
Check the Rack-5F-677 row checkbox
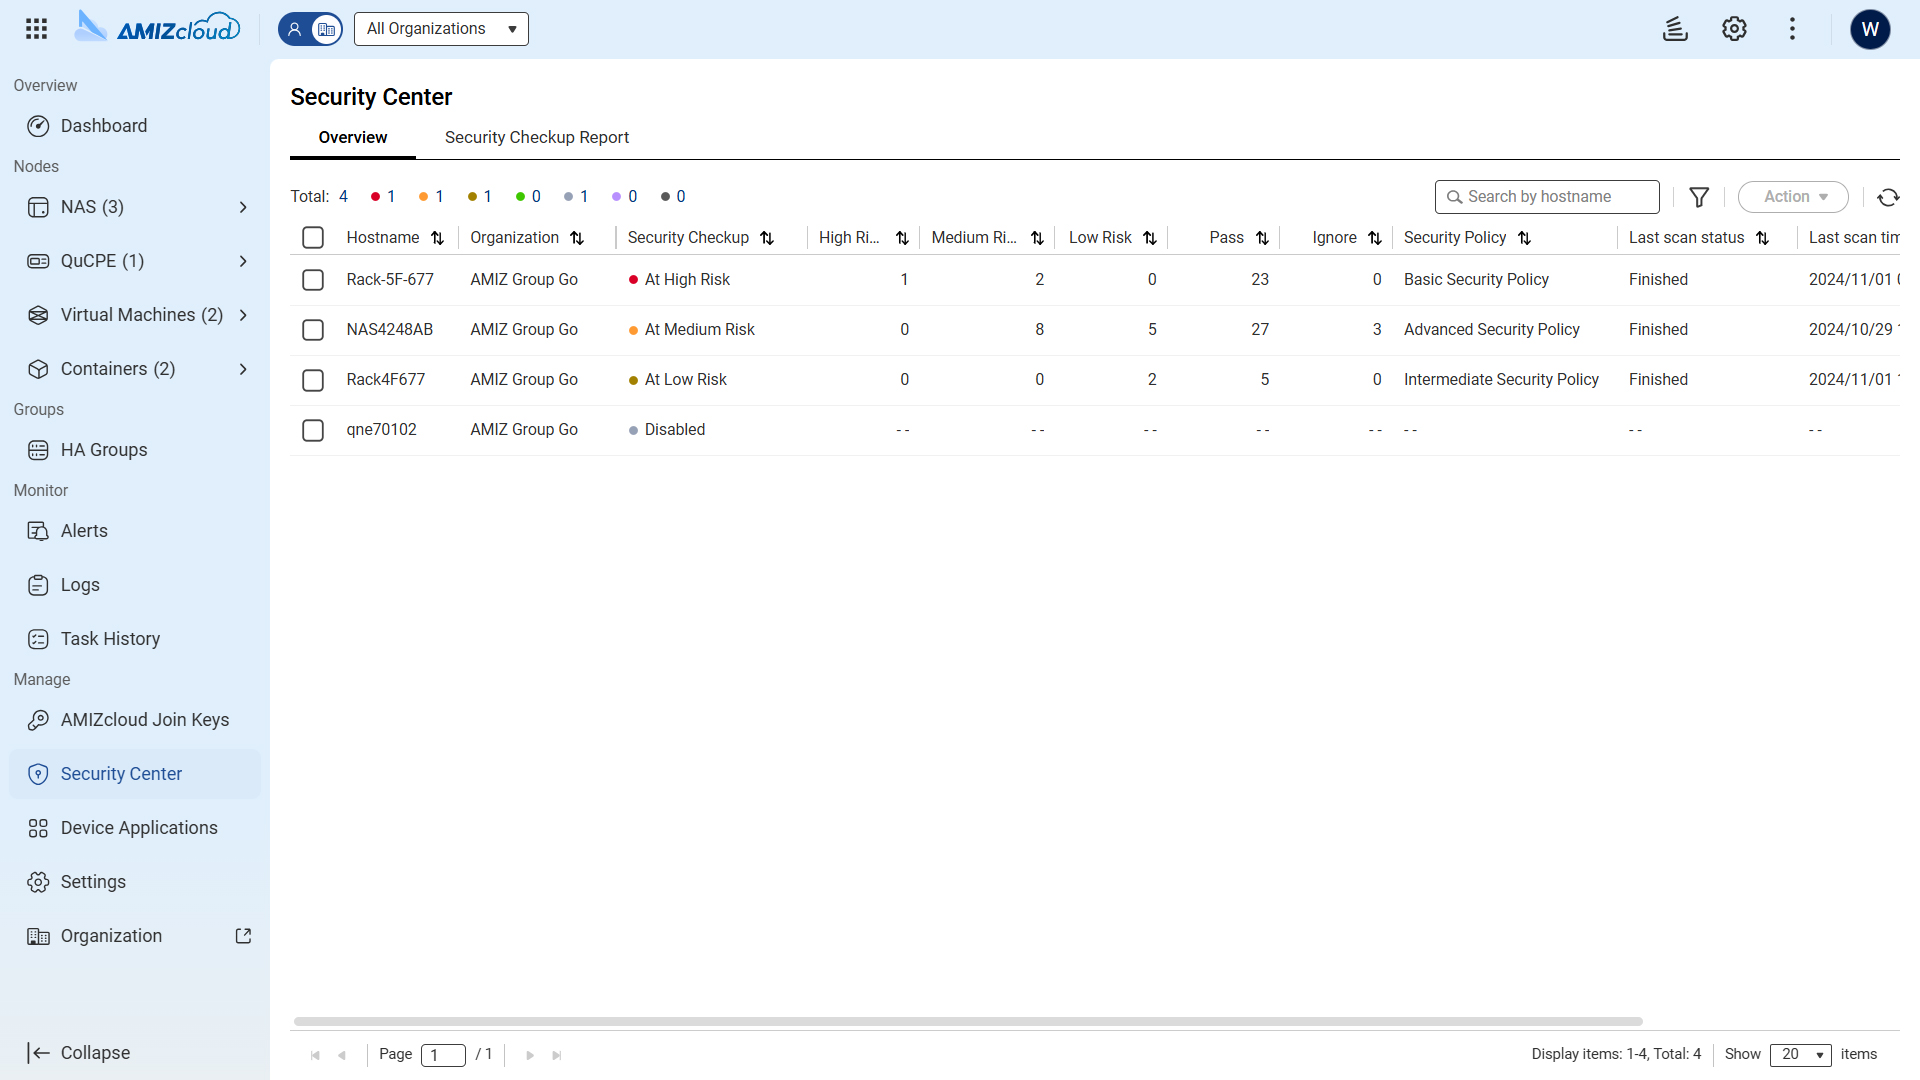tap(313, 280)
